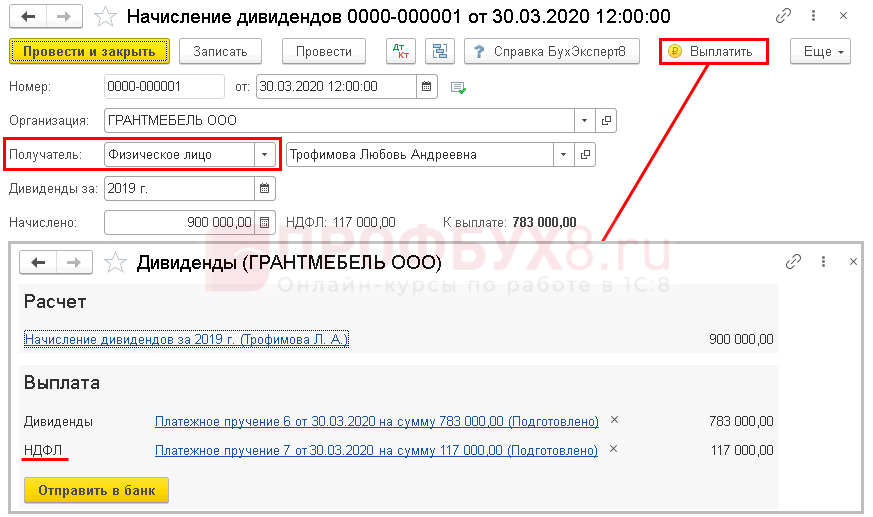The image size is (873, 517).
Task: Go back in the Дивиденды window
Action: pyautogui.click(x=38, y=262)
